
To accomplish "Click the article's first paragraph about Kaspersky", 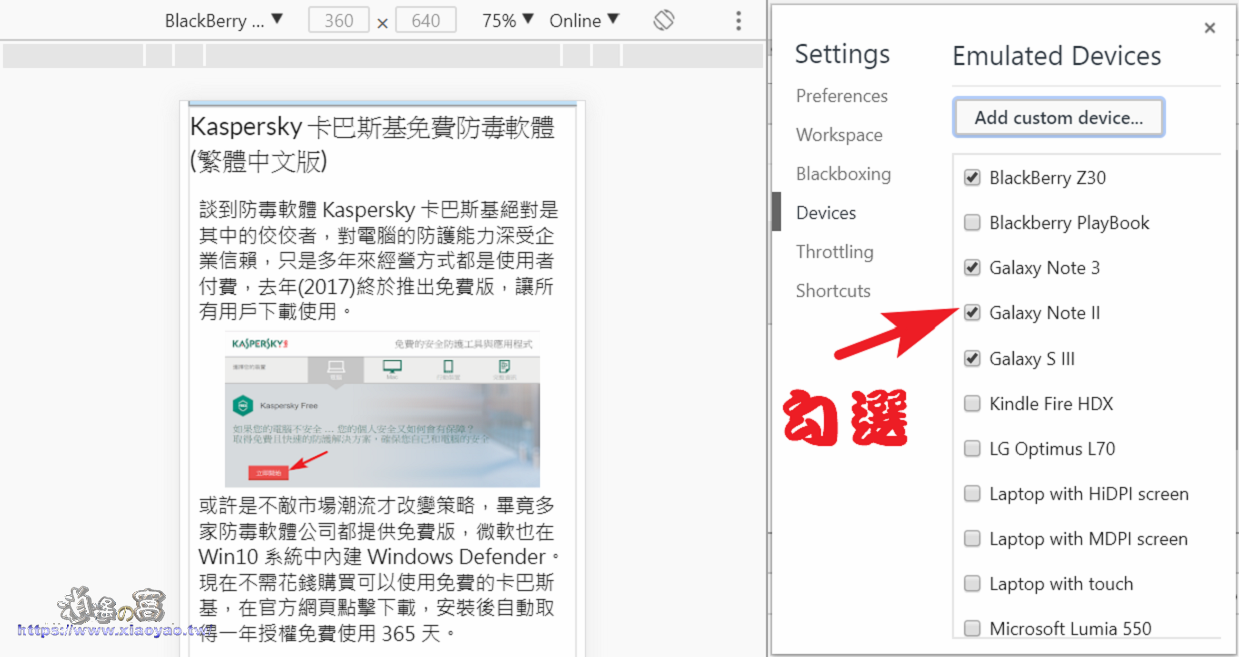I will (x=379, y=260).
